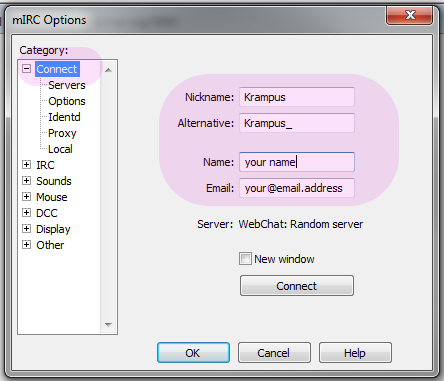Open the Proxy subcategory
This screenshot has width=444, height=381.
(62, 133)
